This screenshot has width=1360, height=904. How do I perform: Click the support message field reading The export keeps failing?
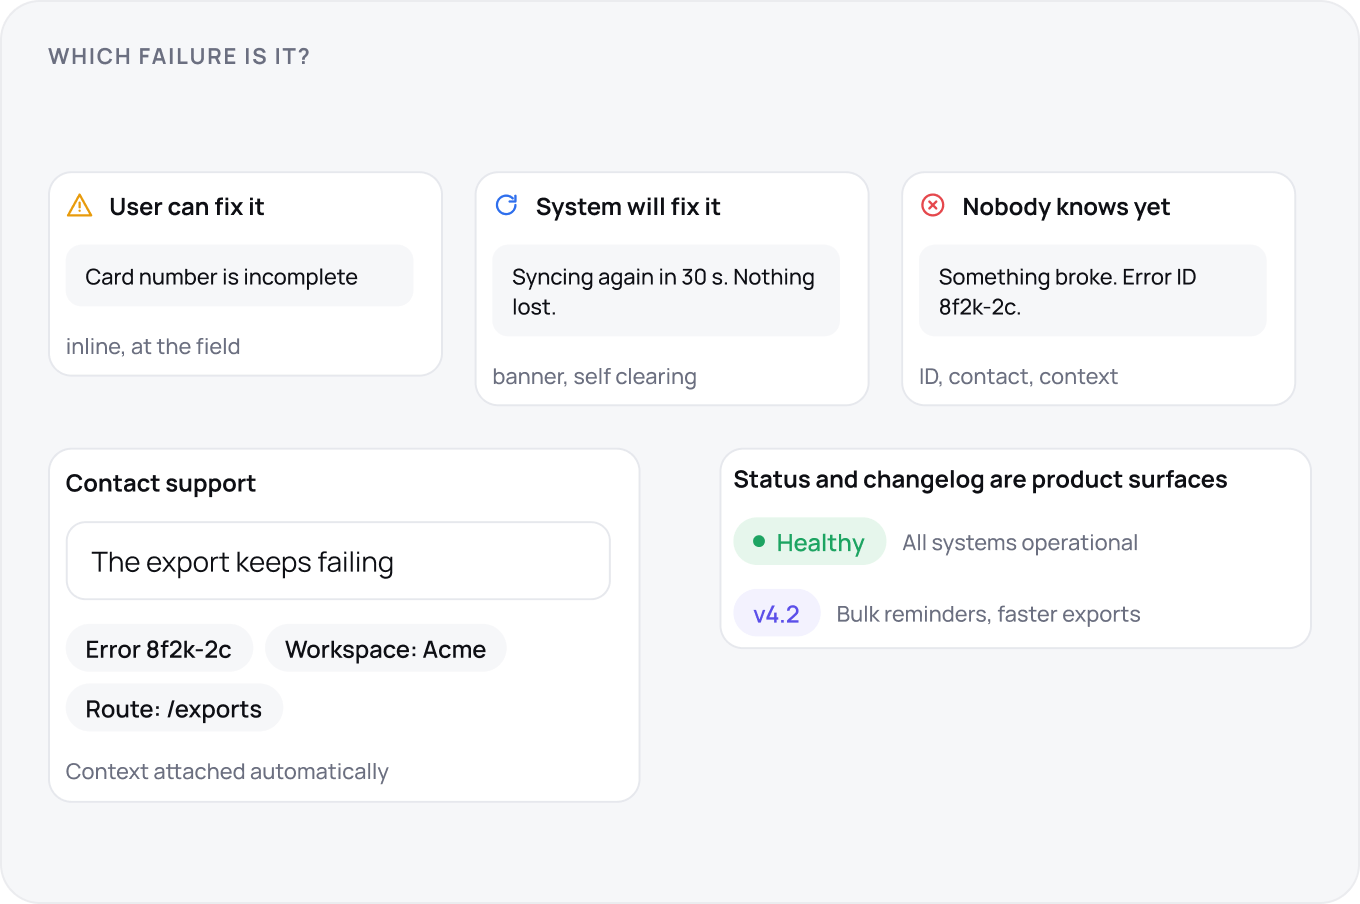point(338,561)
